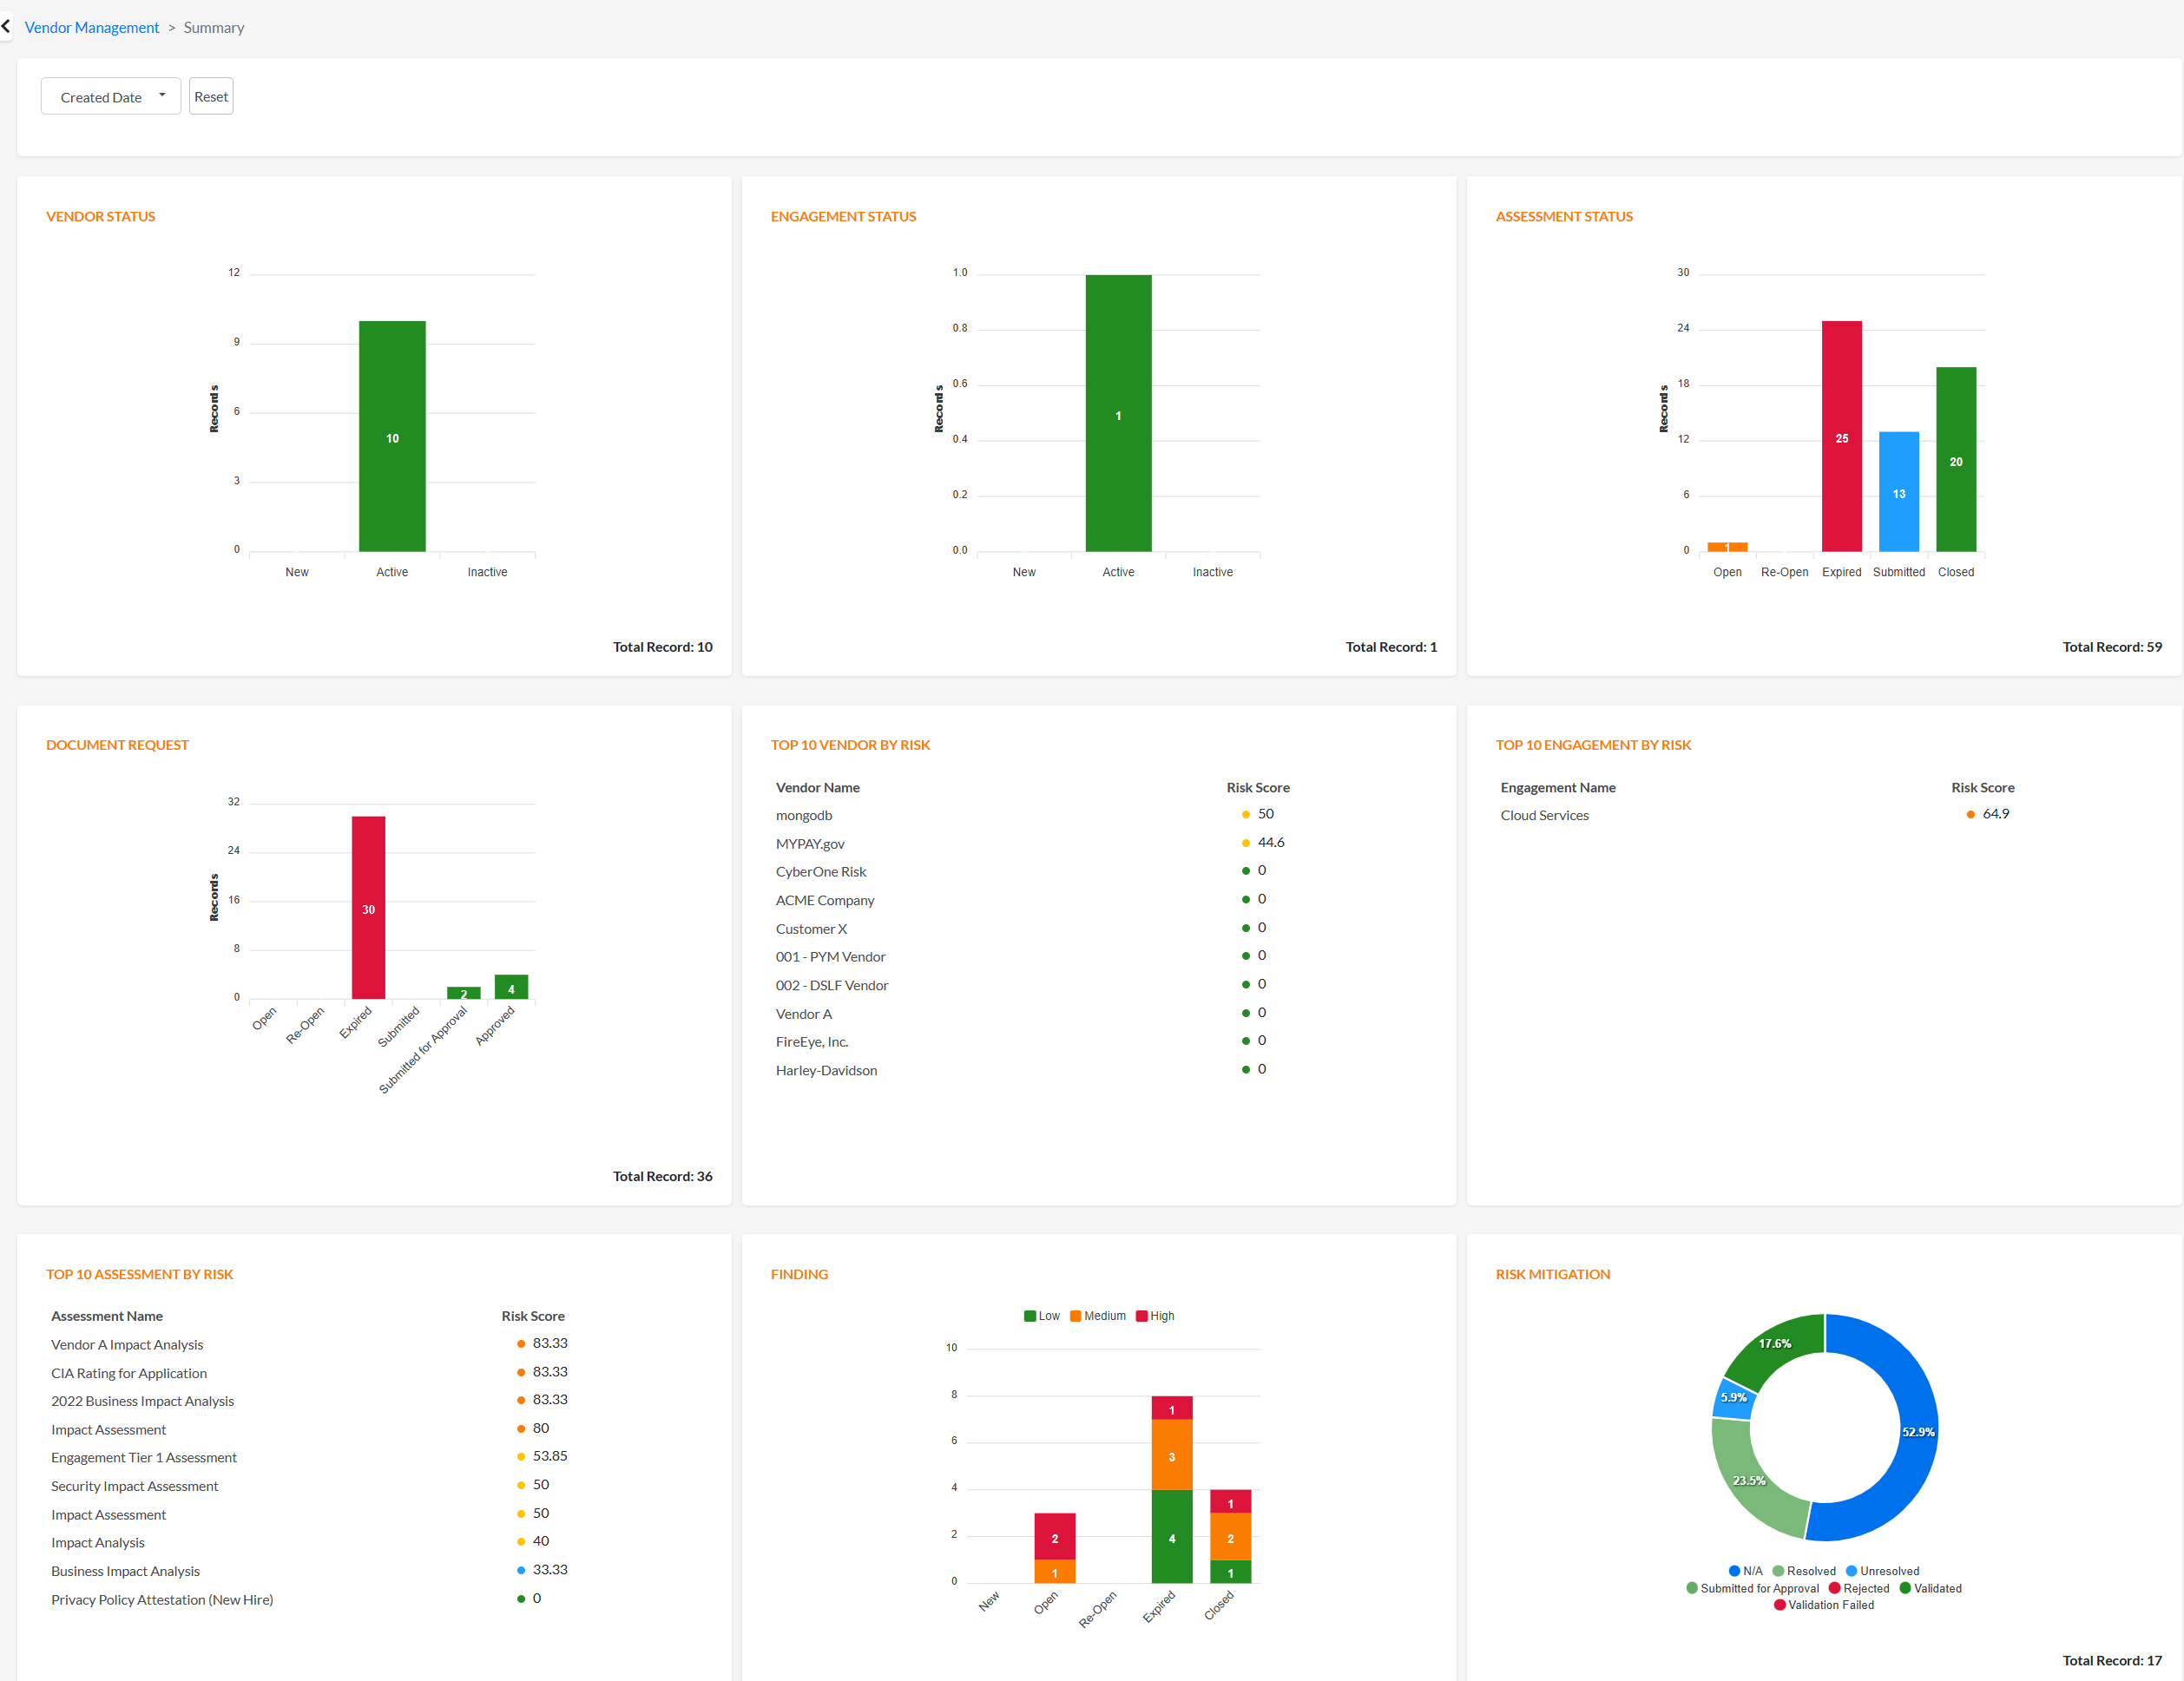Screen dimensions: 2184x1681
Task: Select mongodb in Top 10 Vendor list
Action: (x=804, y=815)
